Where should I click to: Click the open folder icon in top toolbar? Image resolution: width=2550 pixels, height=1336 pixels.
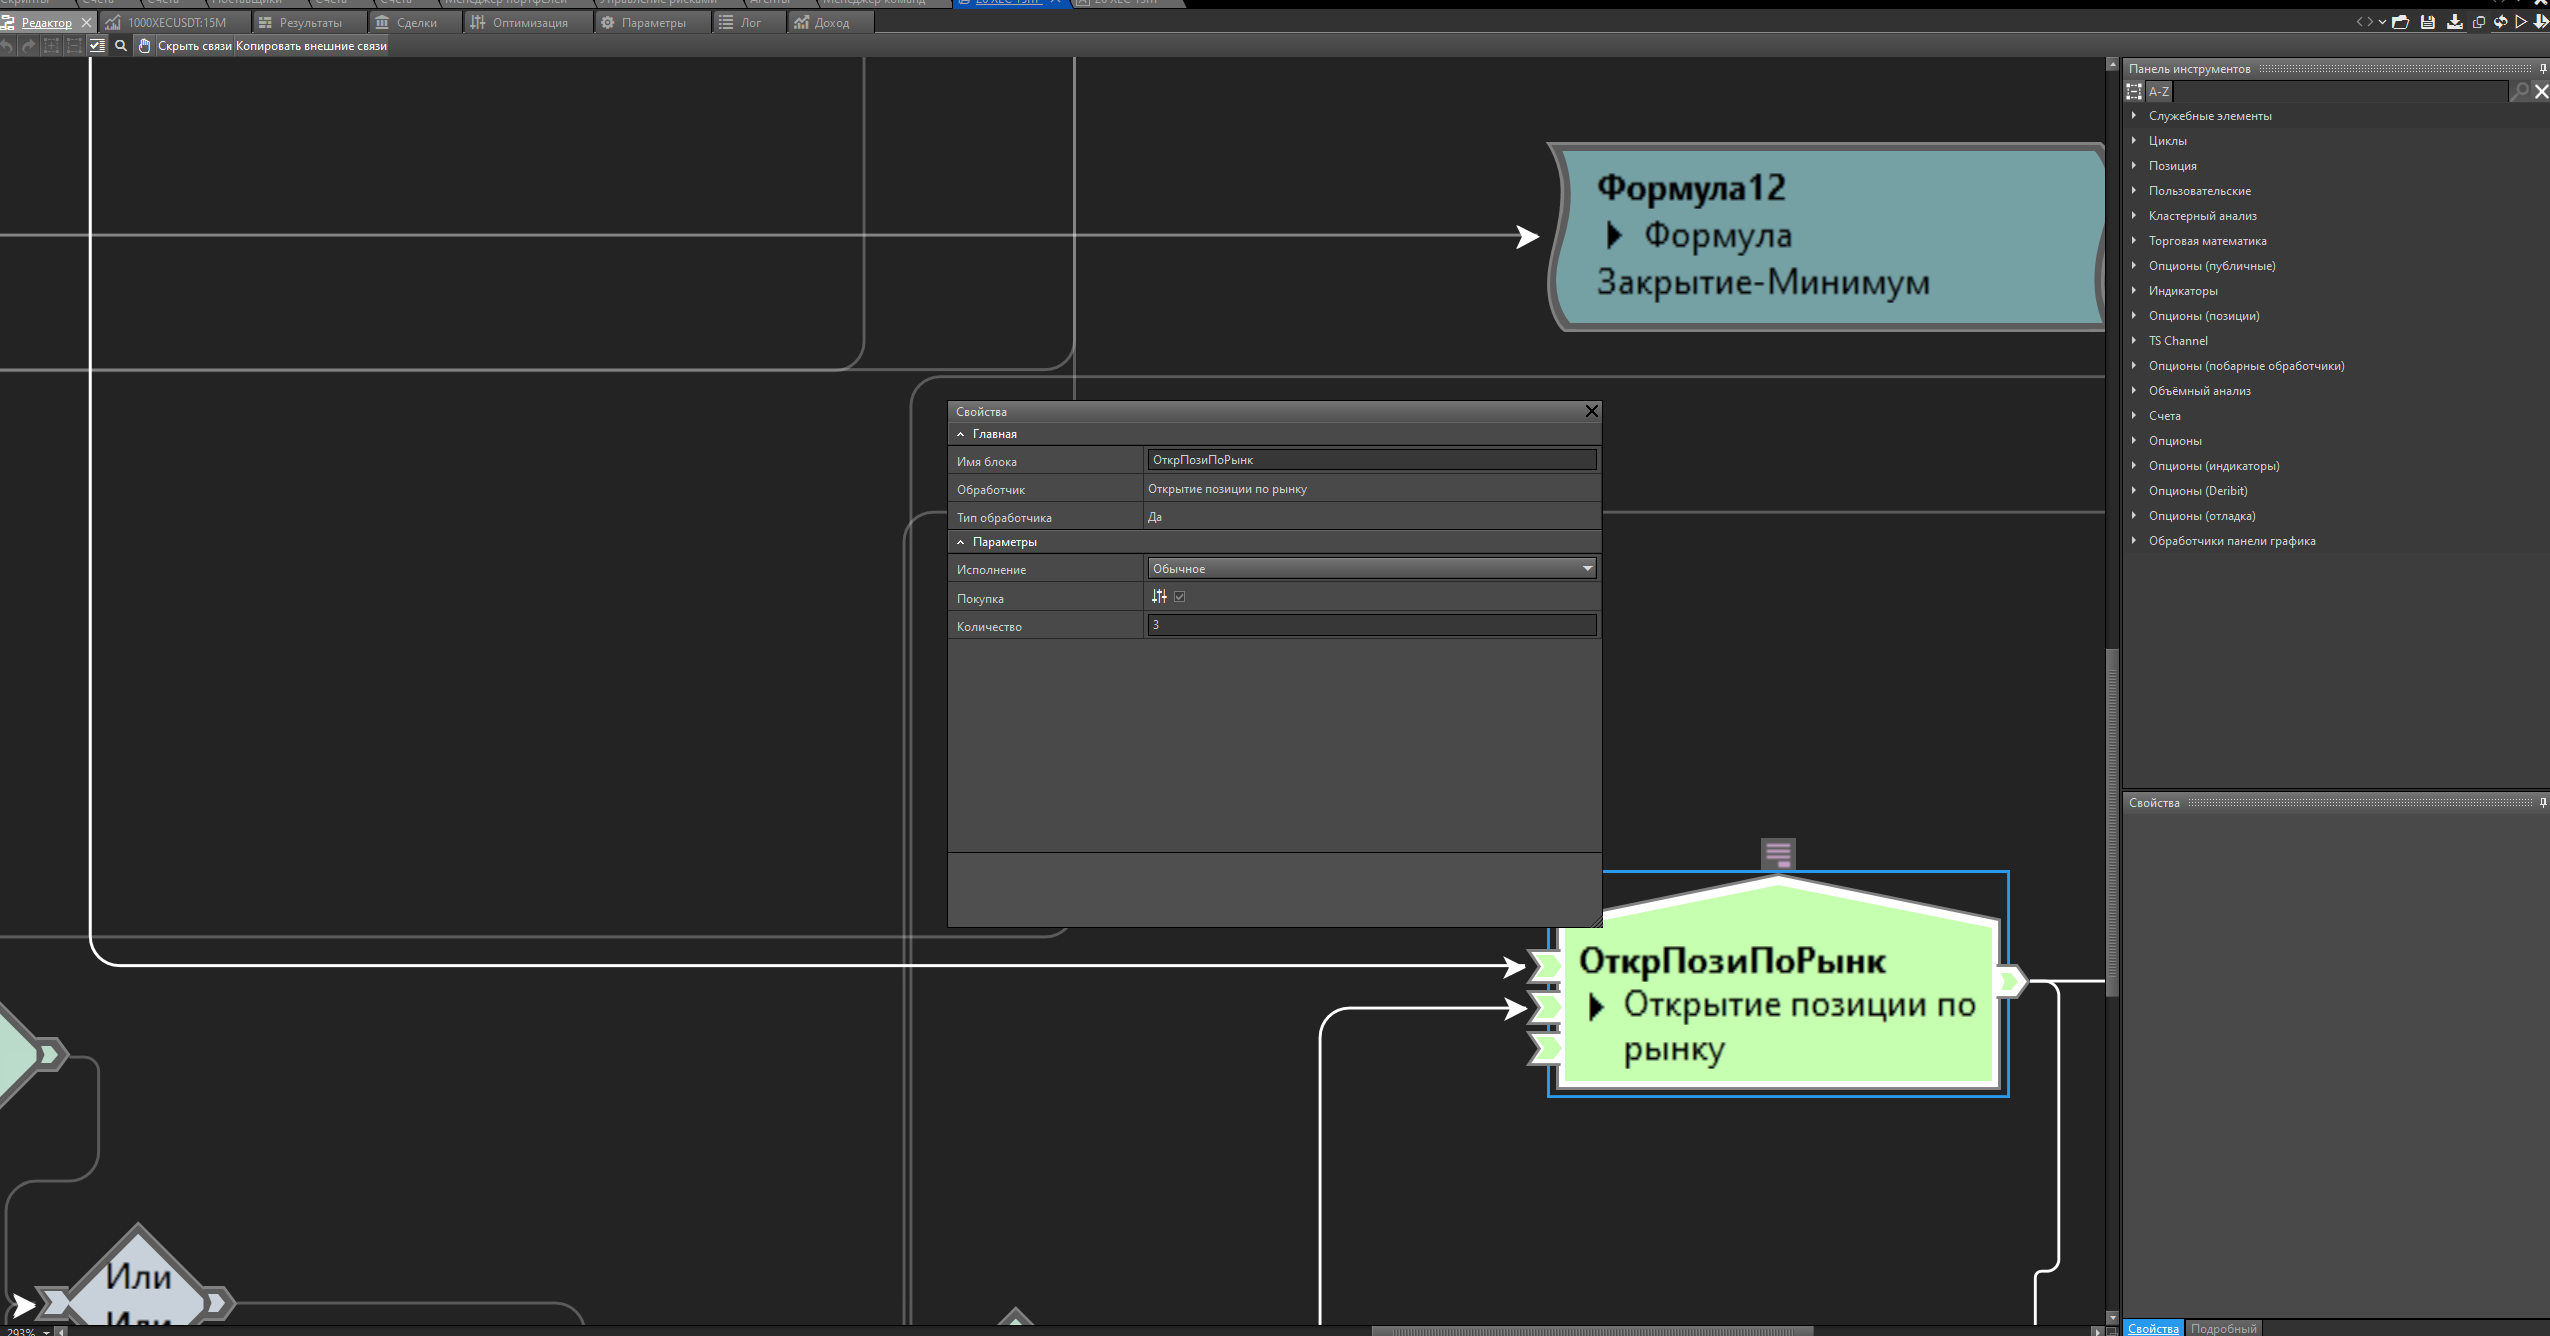click(x=2400, y=22)
